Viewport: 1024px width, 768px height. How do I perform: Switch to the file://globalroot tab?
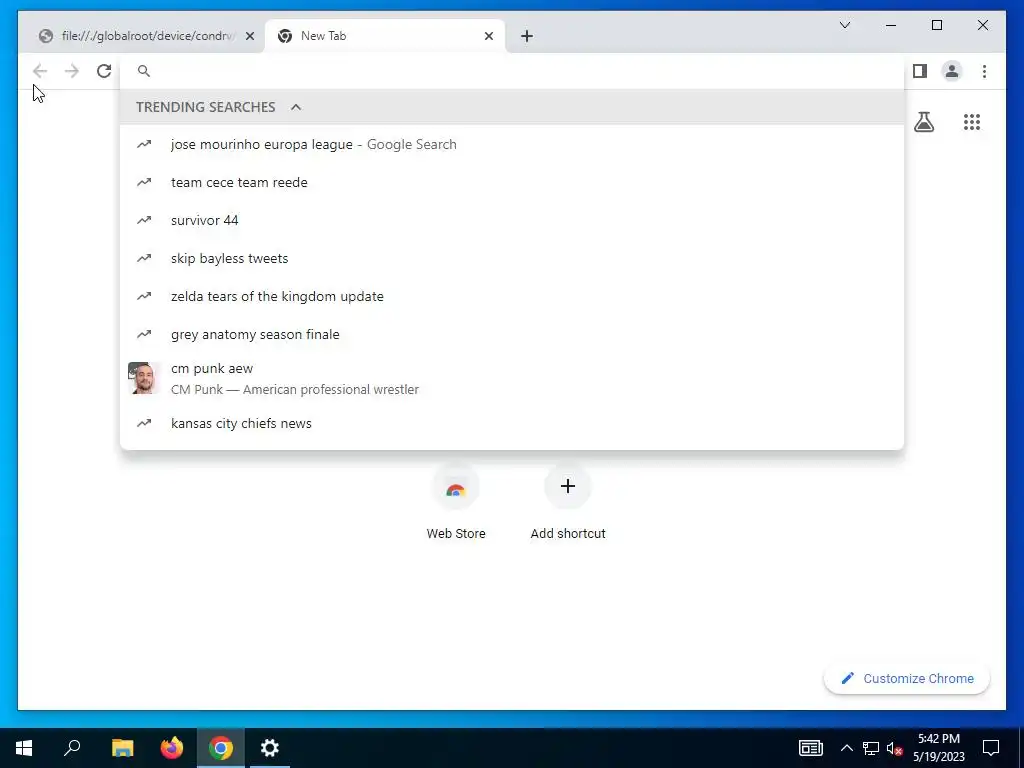point(141,37)
